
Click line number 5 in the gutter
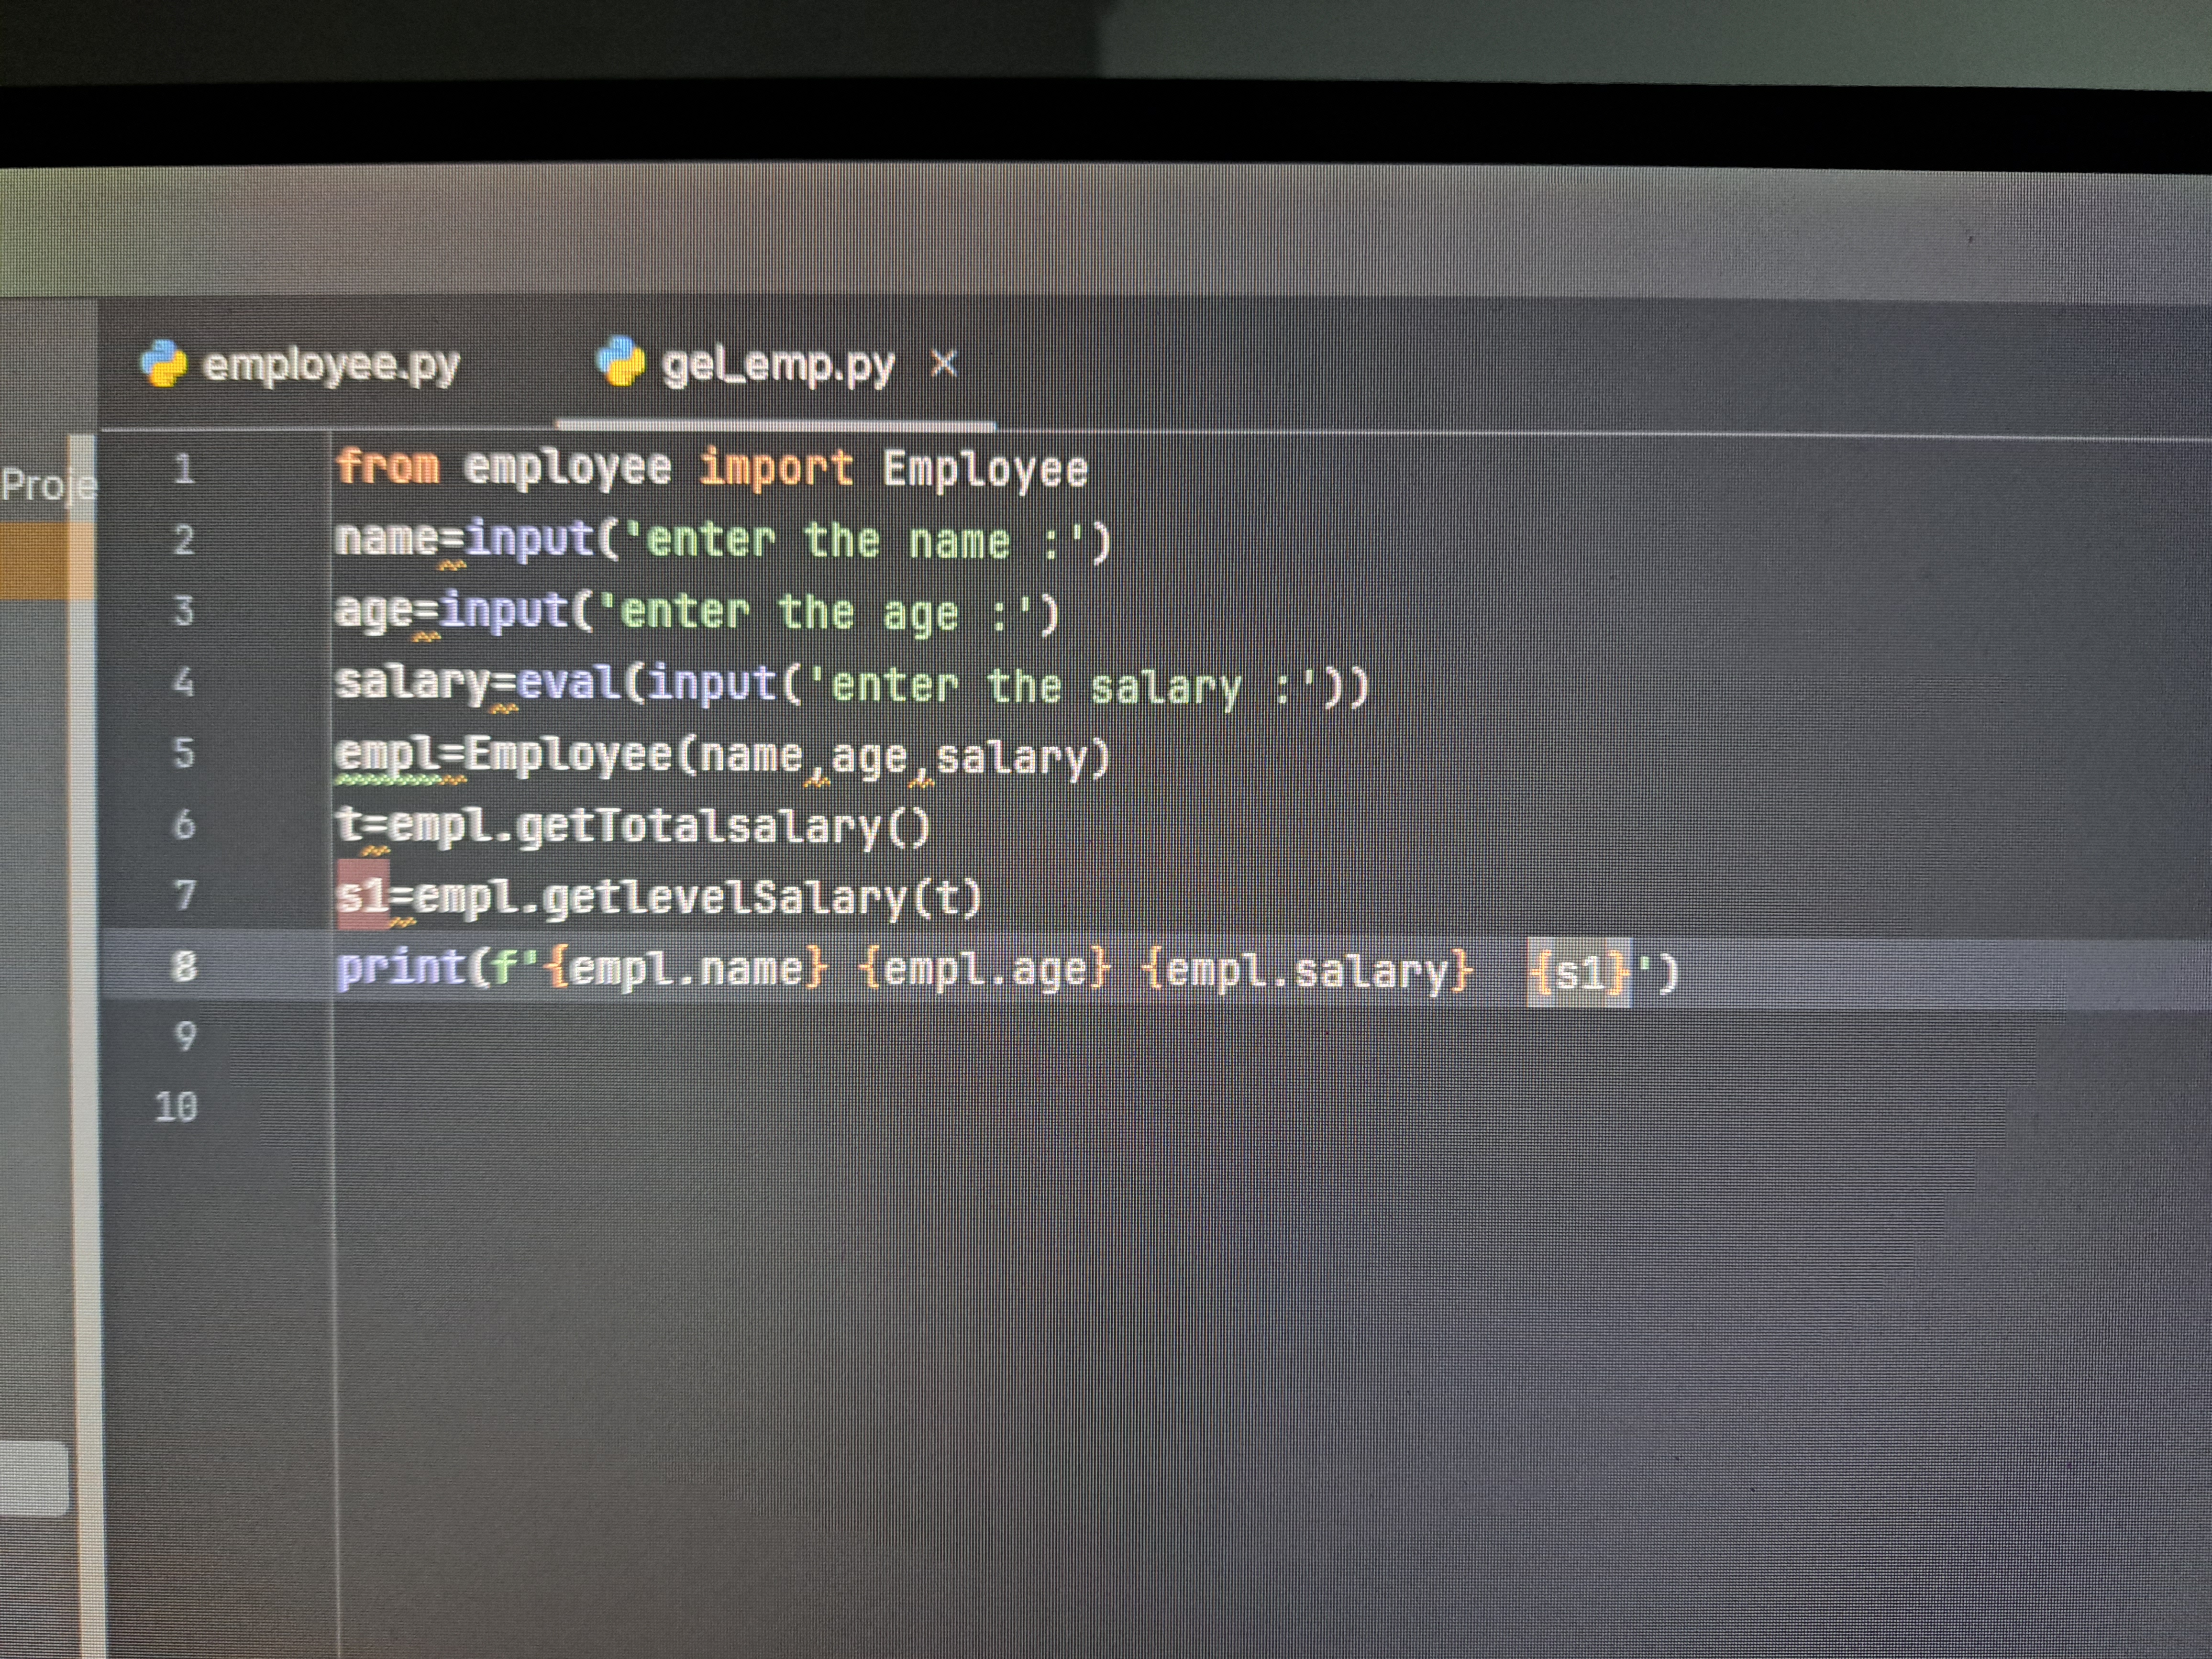[183, 752]
